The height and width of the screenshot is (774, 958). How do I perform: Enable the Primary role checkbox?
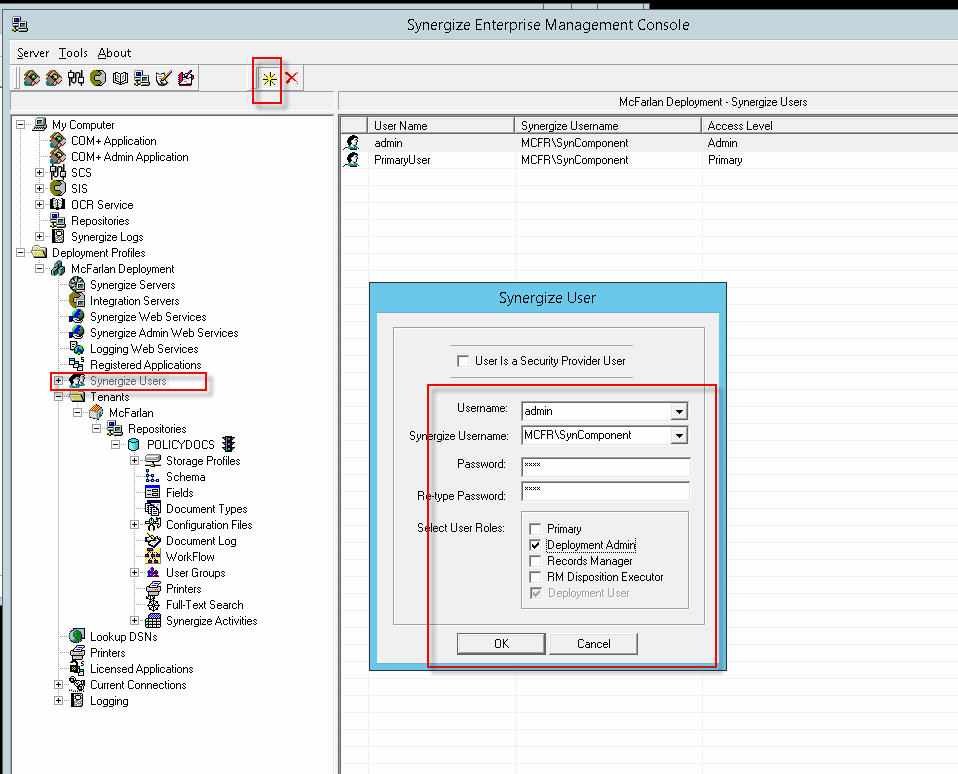535,529
